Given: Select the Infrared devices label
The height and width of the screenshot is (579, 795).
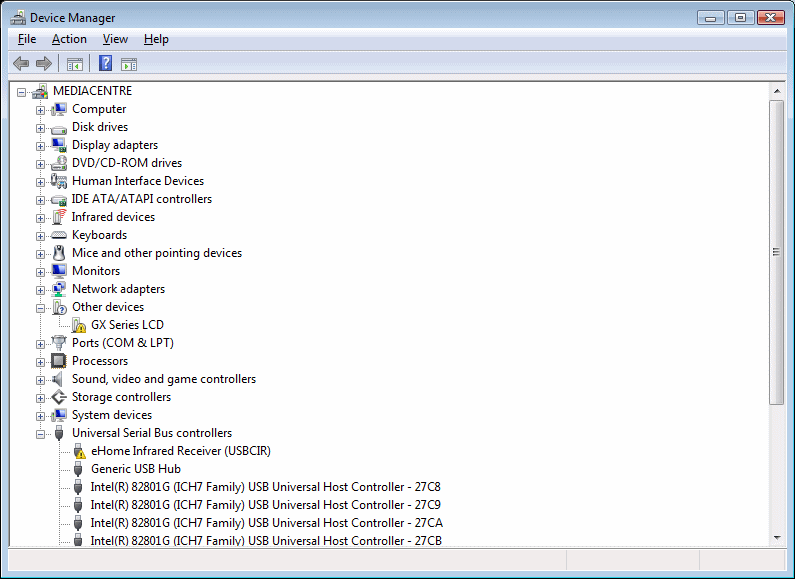Looking at the screenshot, I should (113, 217).
